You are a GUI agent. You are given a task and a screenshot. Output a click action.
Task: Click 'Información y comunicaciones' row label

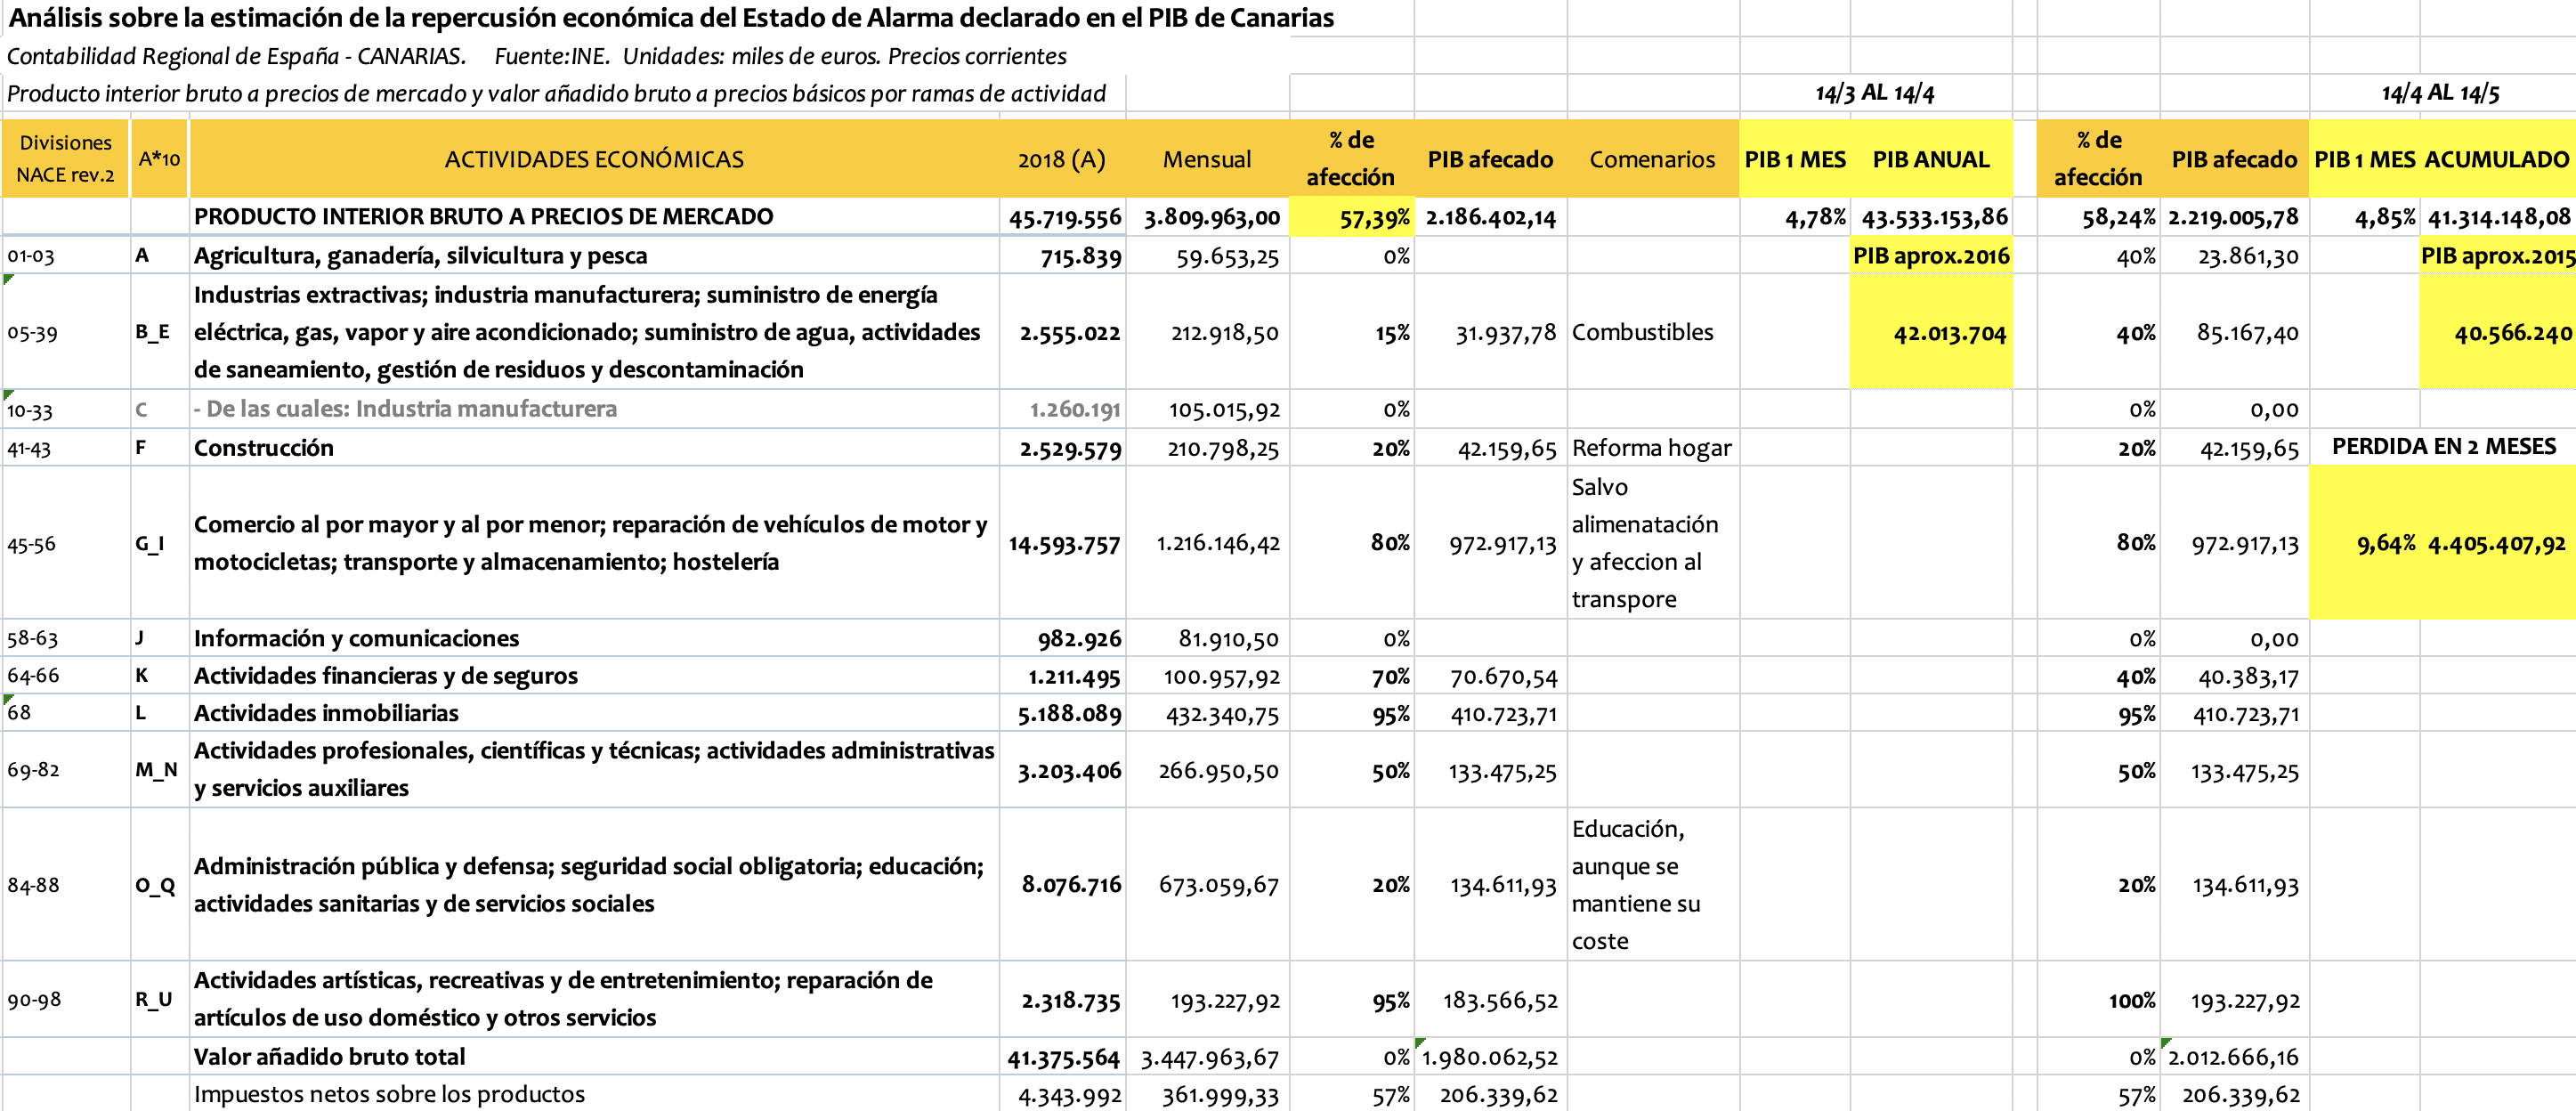(356, 638)
